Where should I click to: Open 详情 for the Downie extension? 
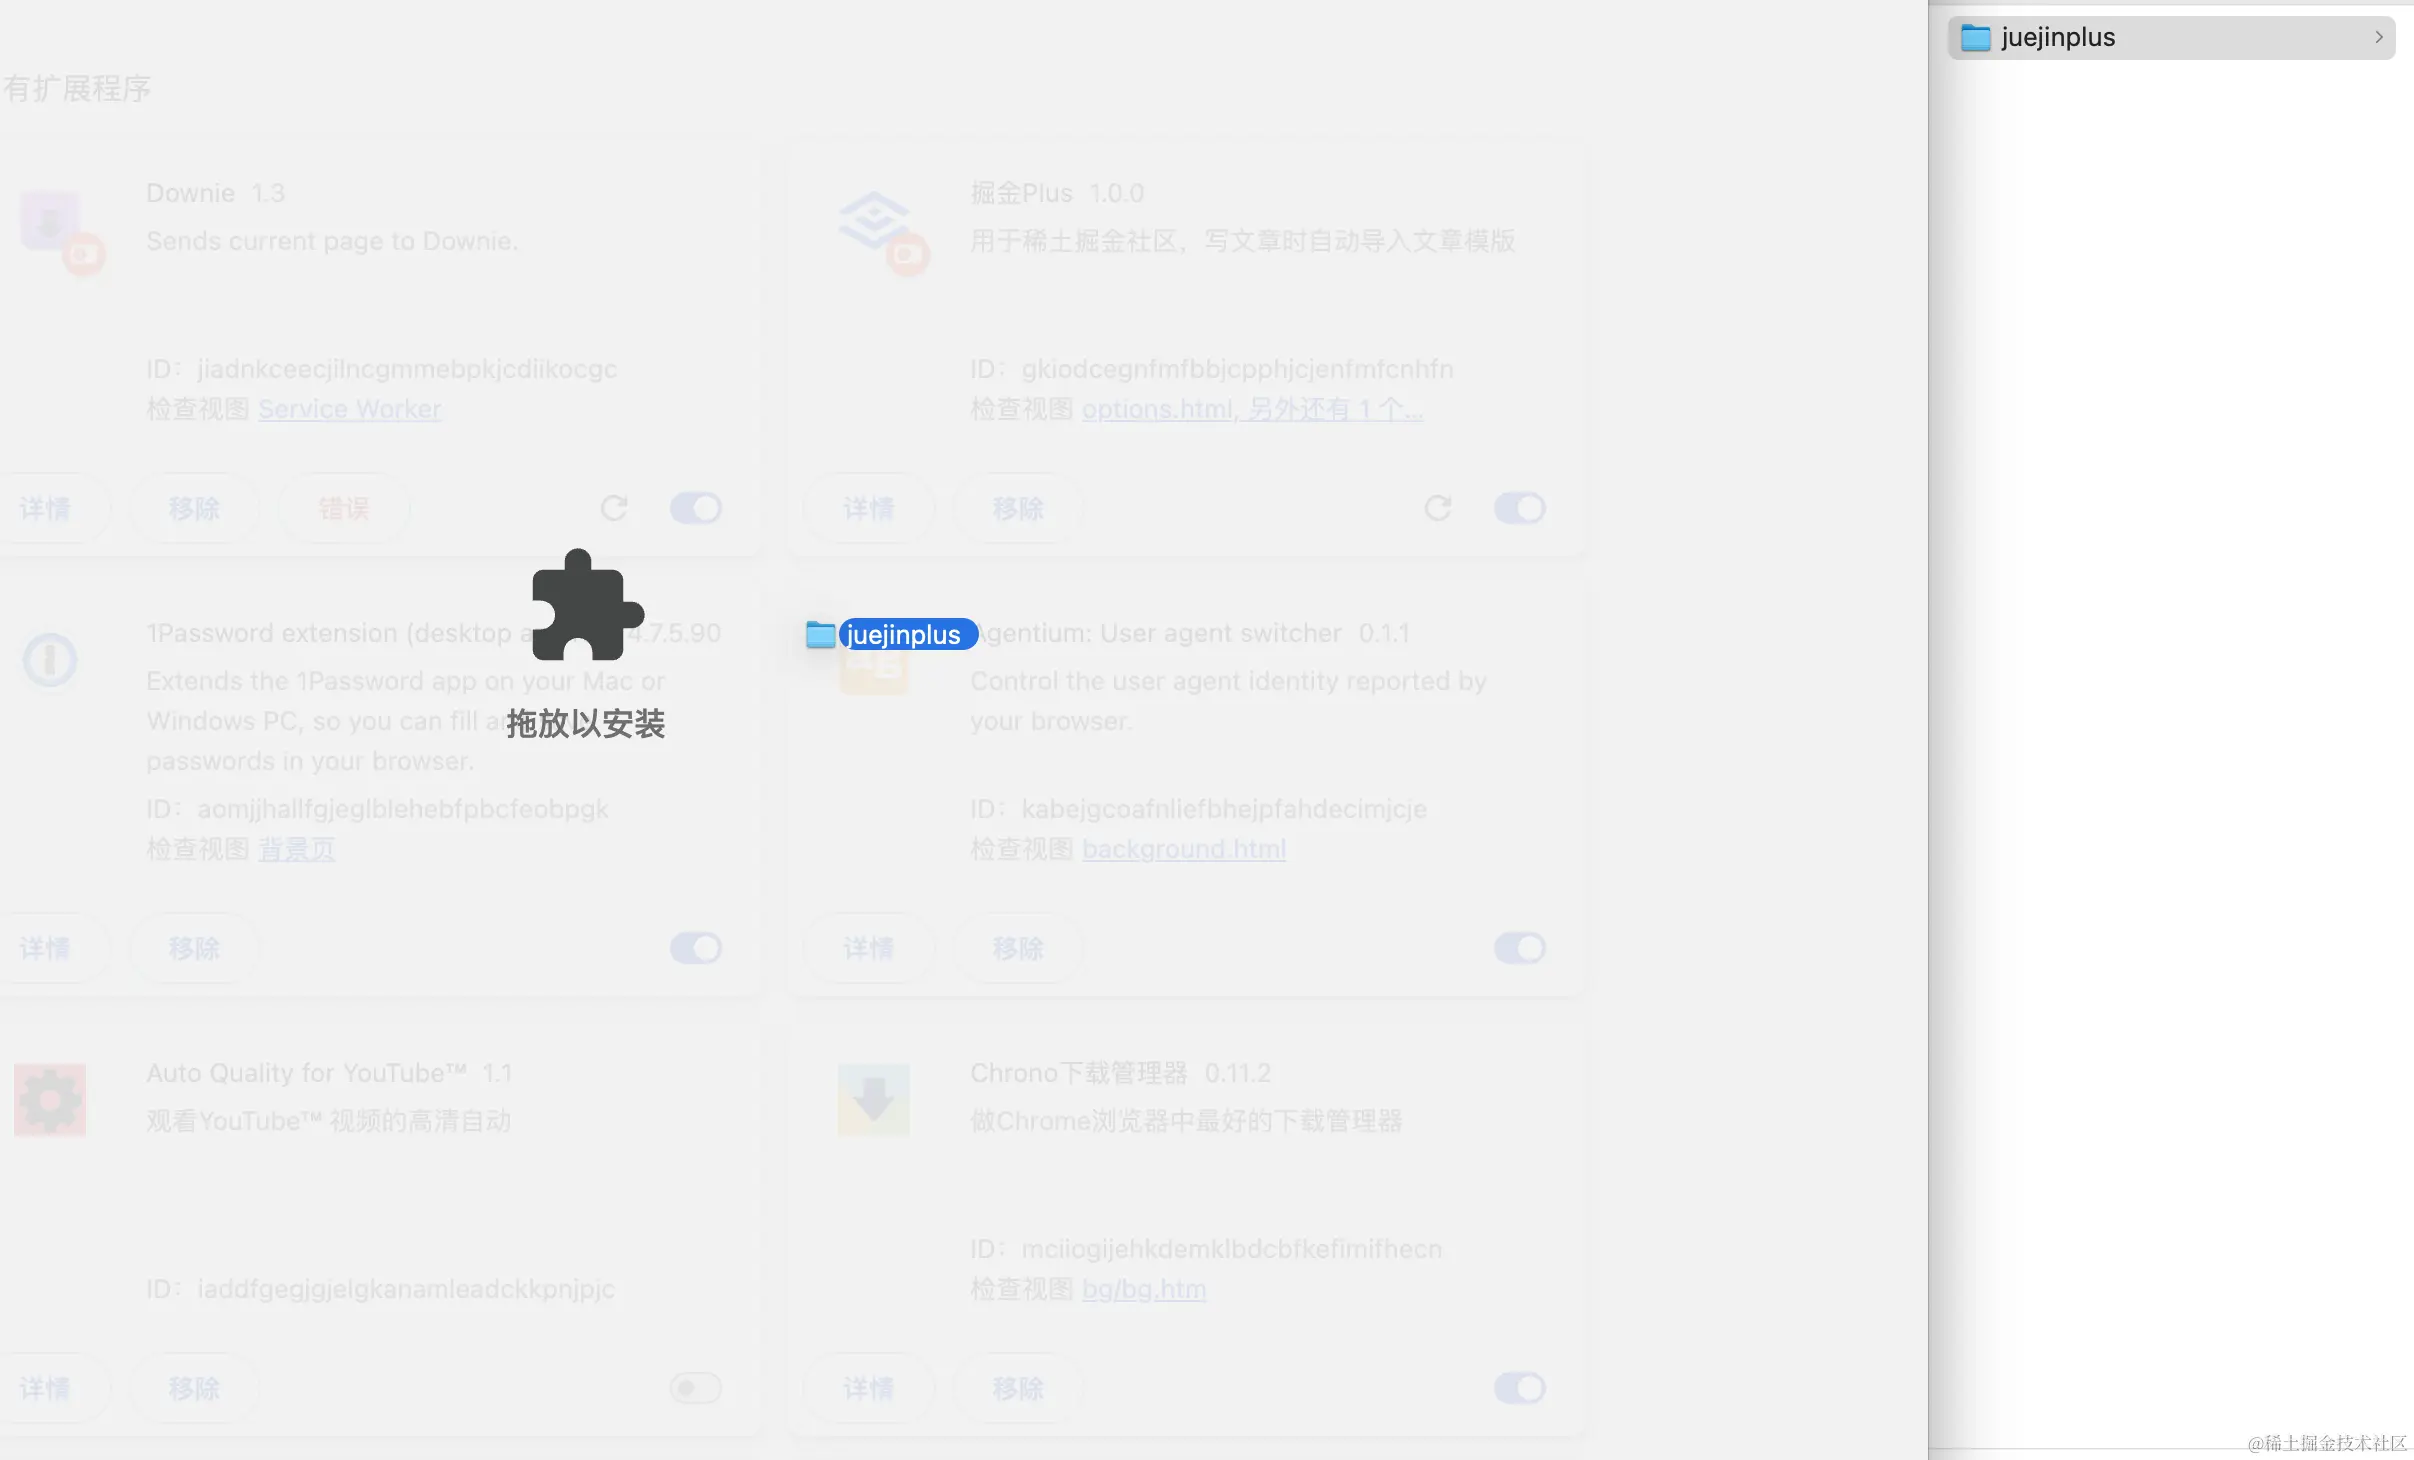(x=45, y=508)
